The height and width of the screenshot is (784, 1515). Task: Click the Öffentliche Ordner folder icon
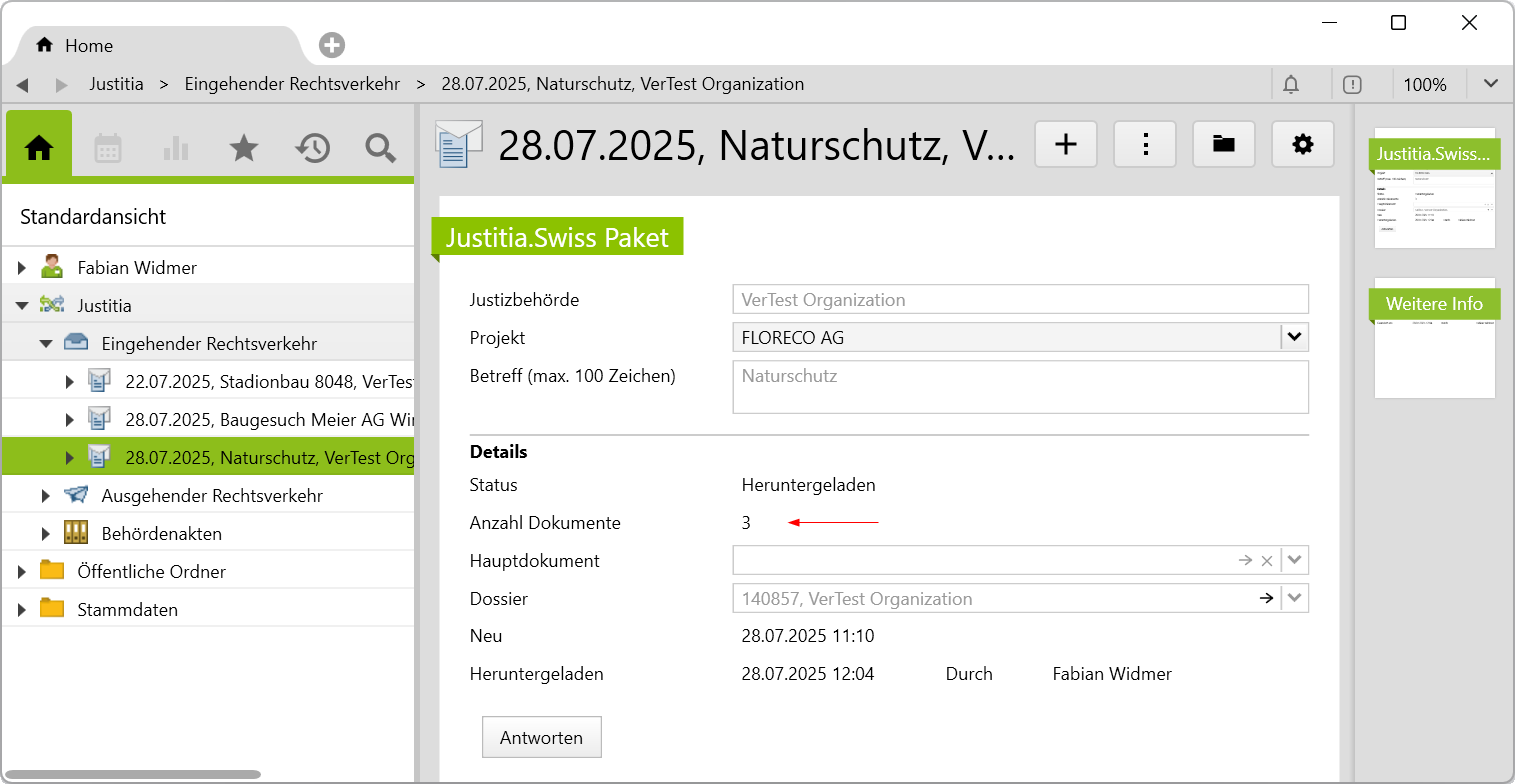click(52, 571)
